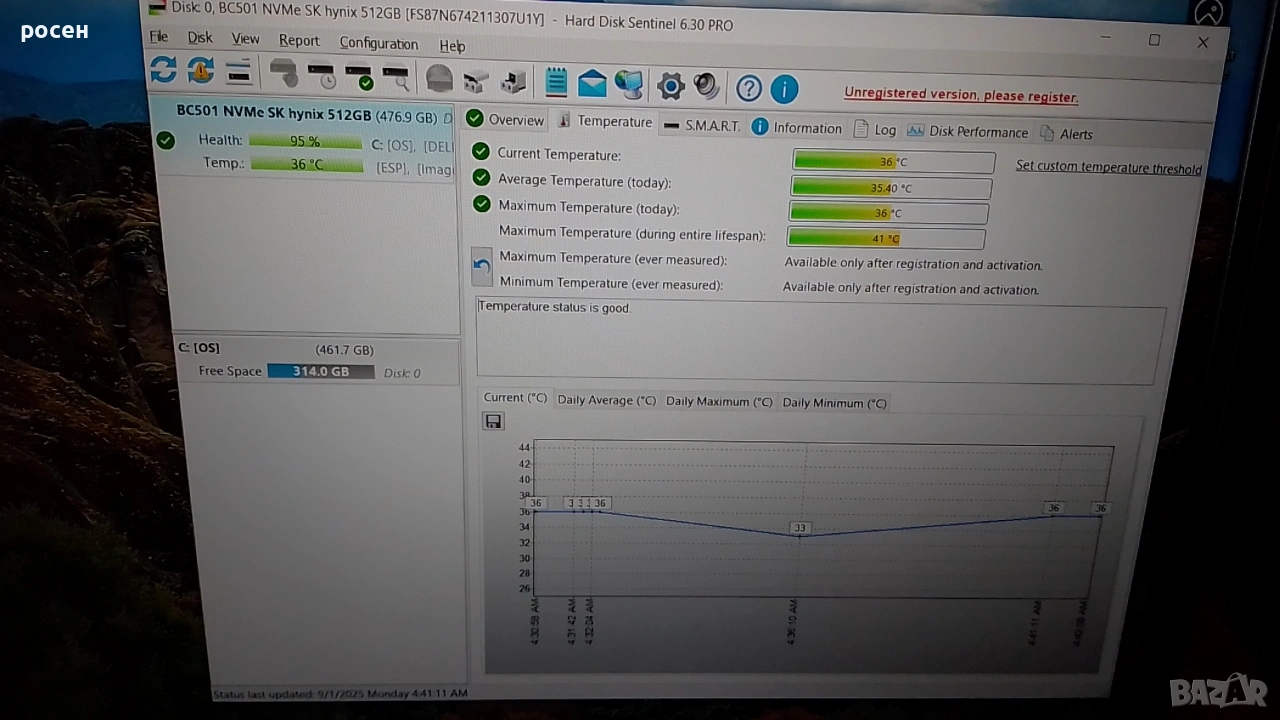Click the Current Temperature 36 °C bar
This screenshot has width=1280, height=720.
tap(893, 162)
